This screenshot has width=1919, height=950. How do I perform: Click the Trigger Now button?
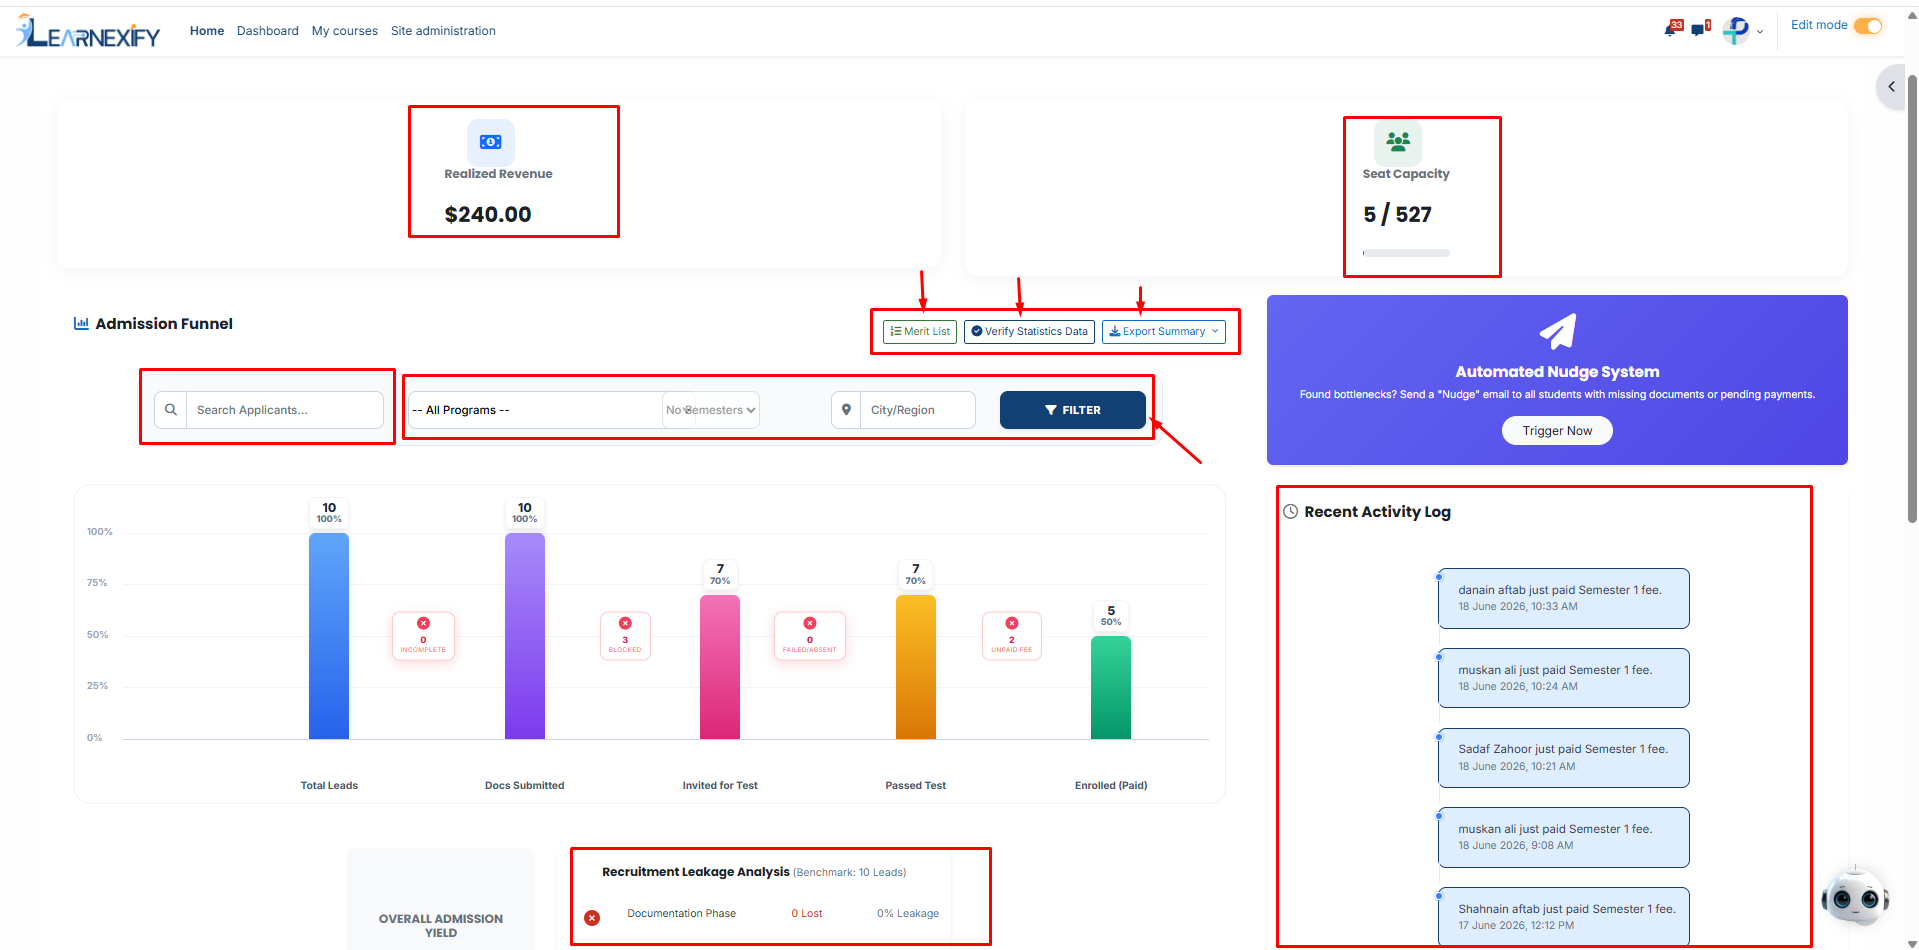pos(1557,431)
